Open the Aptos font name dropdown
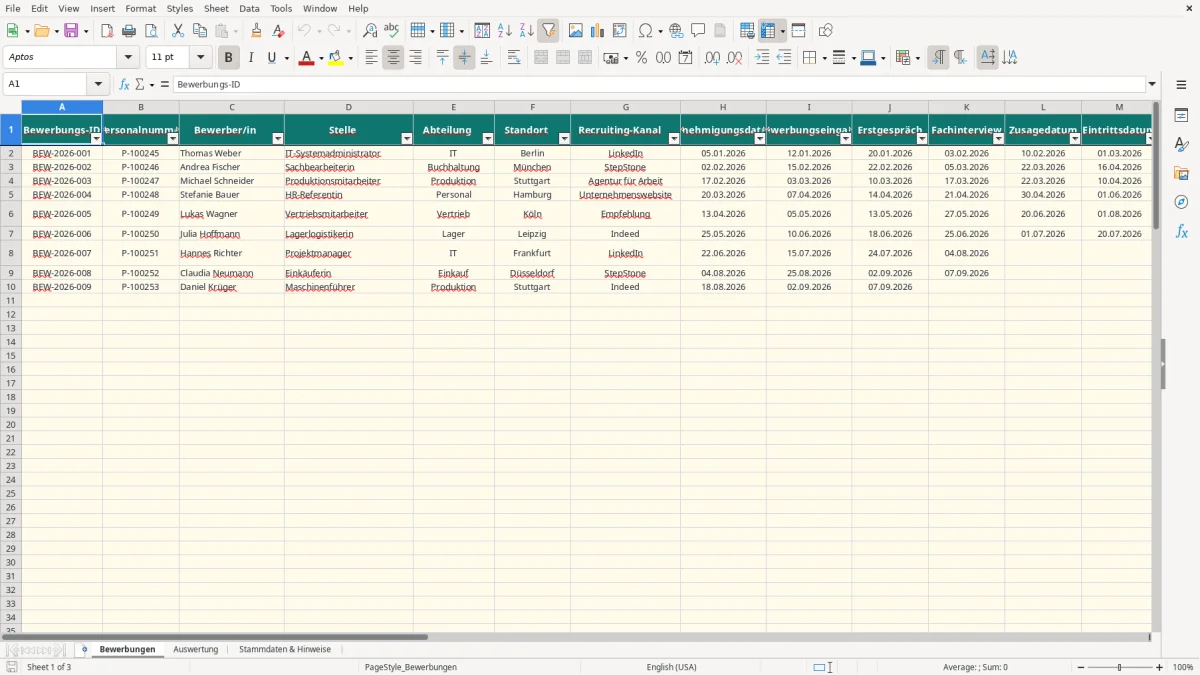The width and height of the screenshot is (1200, 675). 128,58
